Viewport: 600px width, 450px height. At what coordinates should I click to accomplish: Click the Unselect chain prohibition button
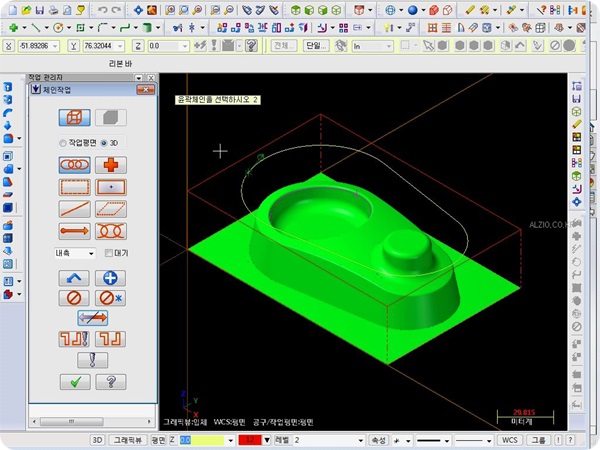(74, 298)
